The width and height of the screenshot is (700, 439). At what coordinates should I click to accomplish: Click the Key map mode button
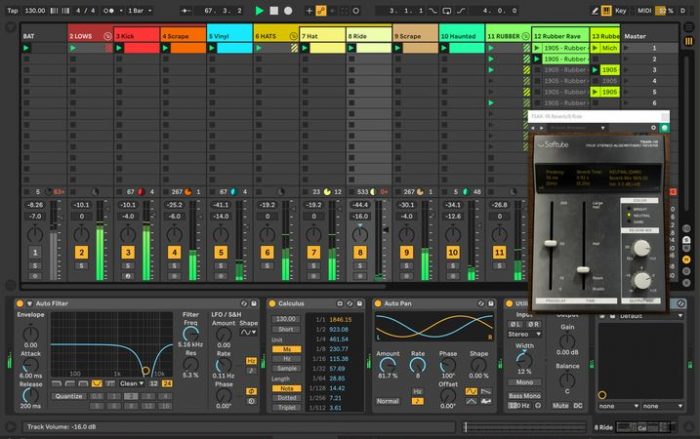tap(620, 10)
